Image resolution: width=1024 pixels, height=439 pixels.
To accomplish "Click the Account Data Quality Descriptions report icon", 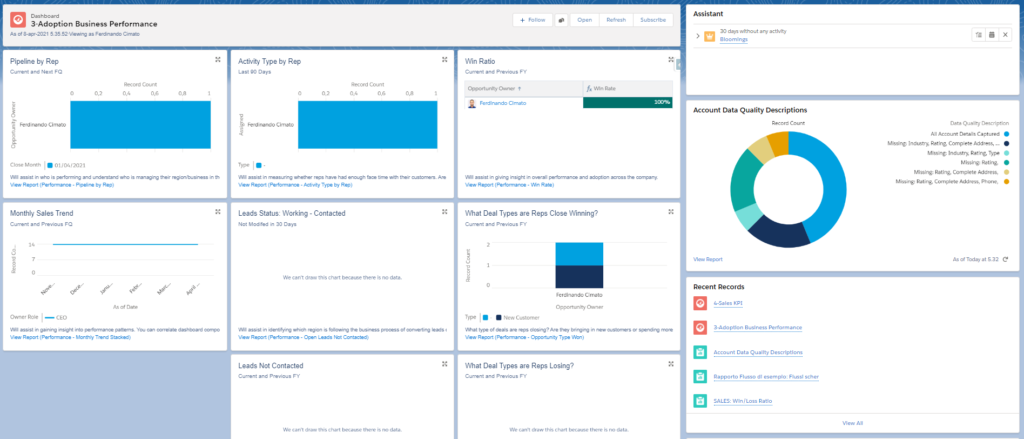I will pos(699,352).
